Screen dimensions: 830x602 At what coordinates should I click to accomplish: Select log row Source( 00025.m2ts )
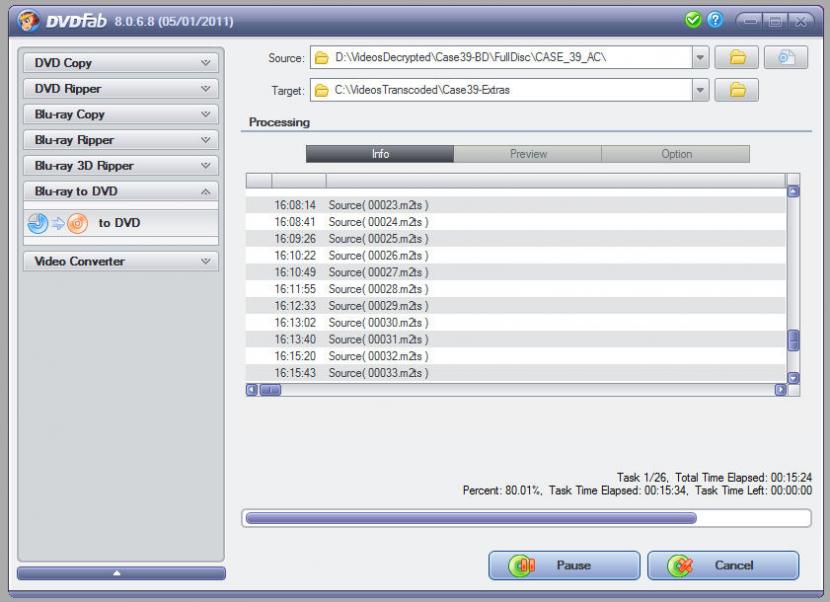516,239
